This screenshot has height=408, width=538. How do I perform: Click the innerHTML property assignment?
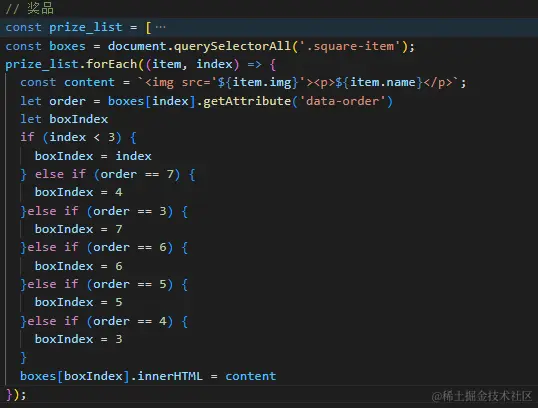[x=169, y=376]
